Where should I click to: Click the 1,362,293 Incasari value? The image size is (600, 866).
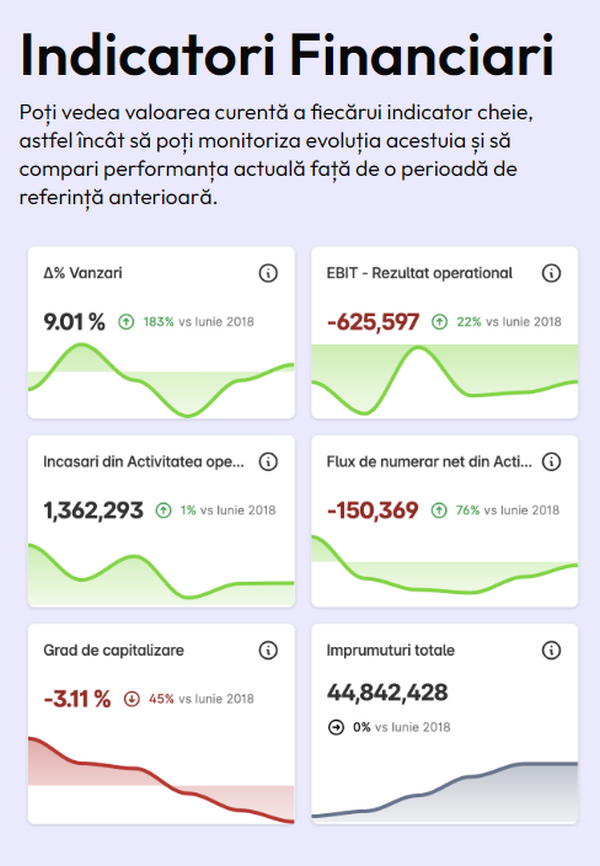coord(93,510)
